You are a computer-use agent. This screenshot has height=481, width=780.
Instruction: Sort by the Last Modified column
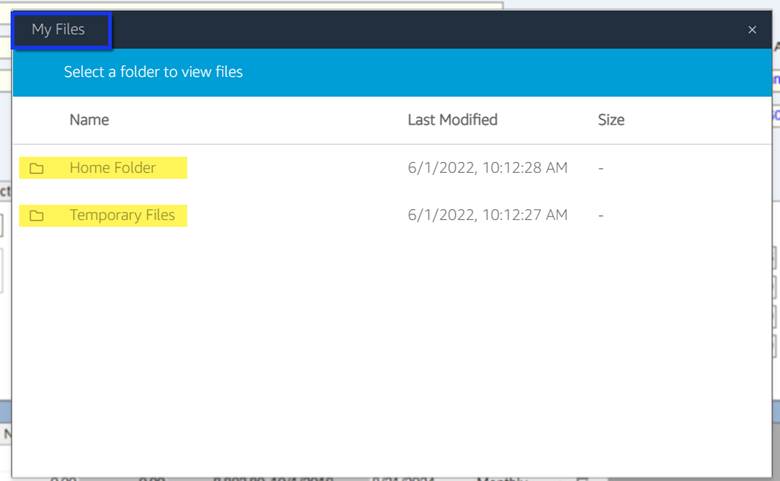click(x=452, y=120)
